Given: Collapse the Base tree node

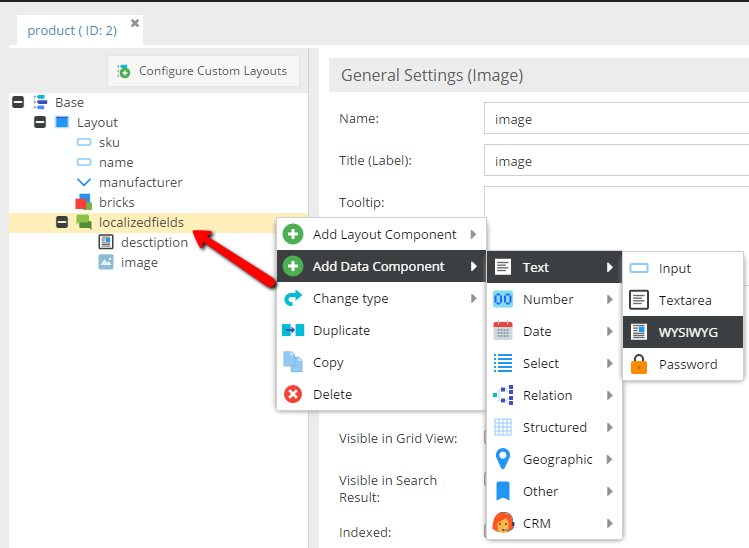Looking at the screenshot, I should click(17, 103).
